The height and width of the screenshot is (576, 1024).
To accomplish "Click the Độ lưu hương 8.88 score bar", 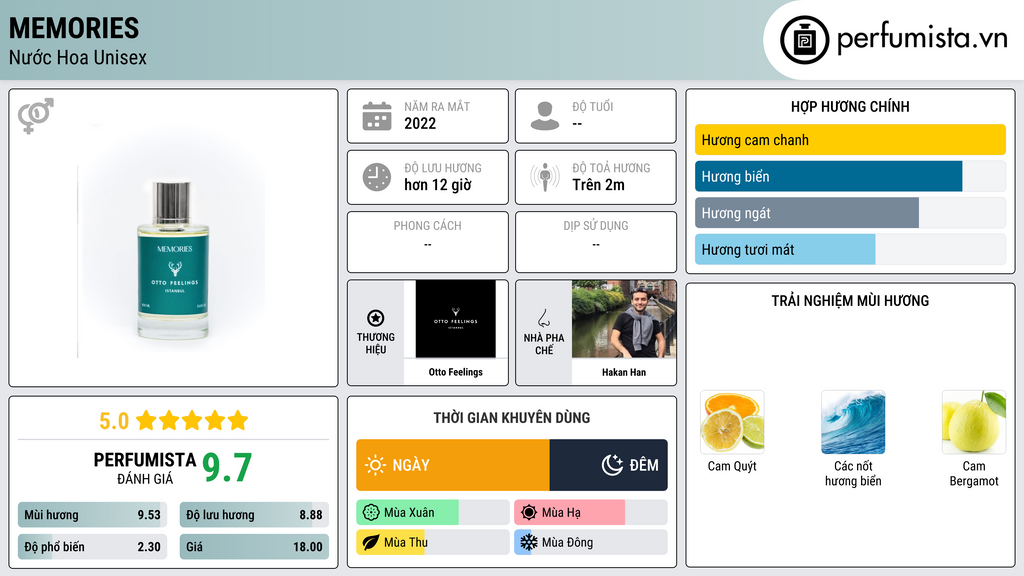I will [254, 515].
